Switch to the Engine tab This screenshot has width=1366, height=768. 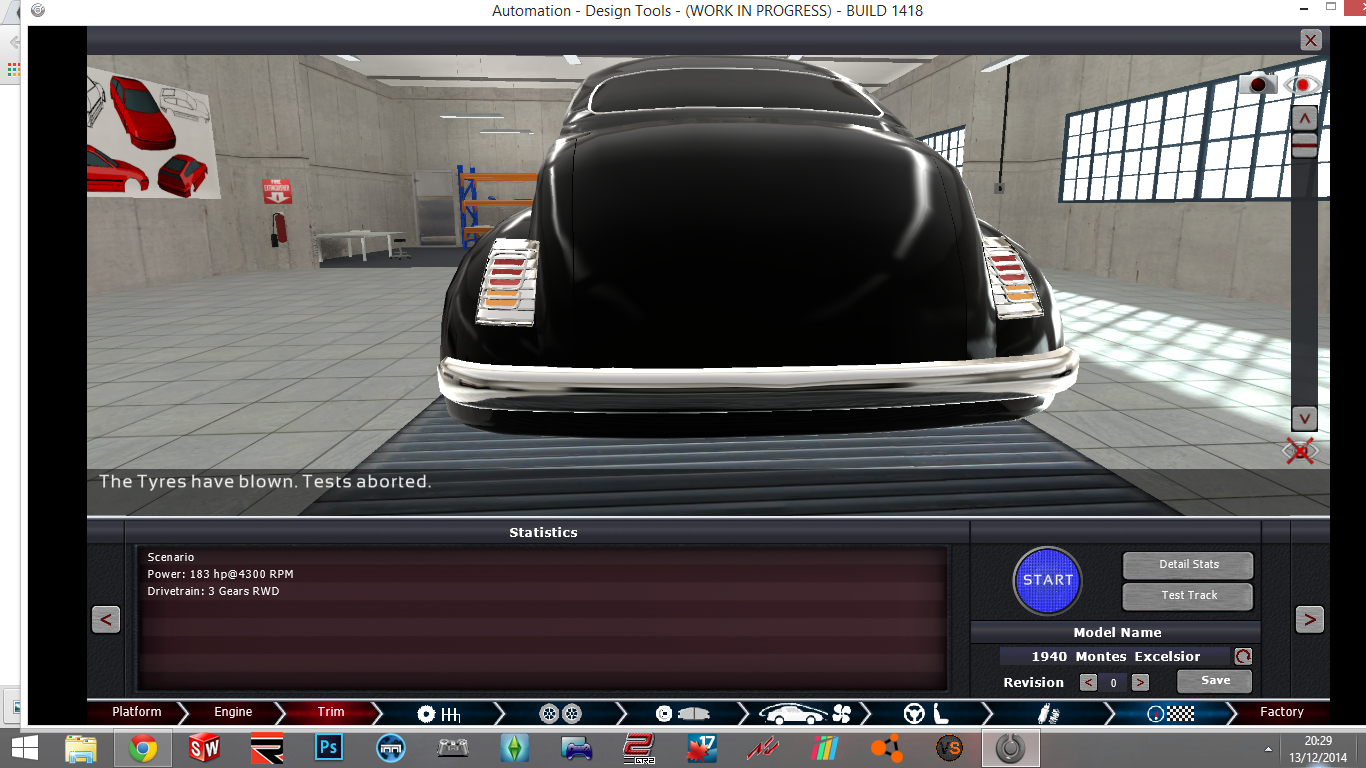(x=233, y=712)
